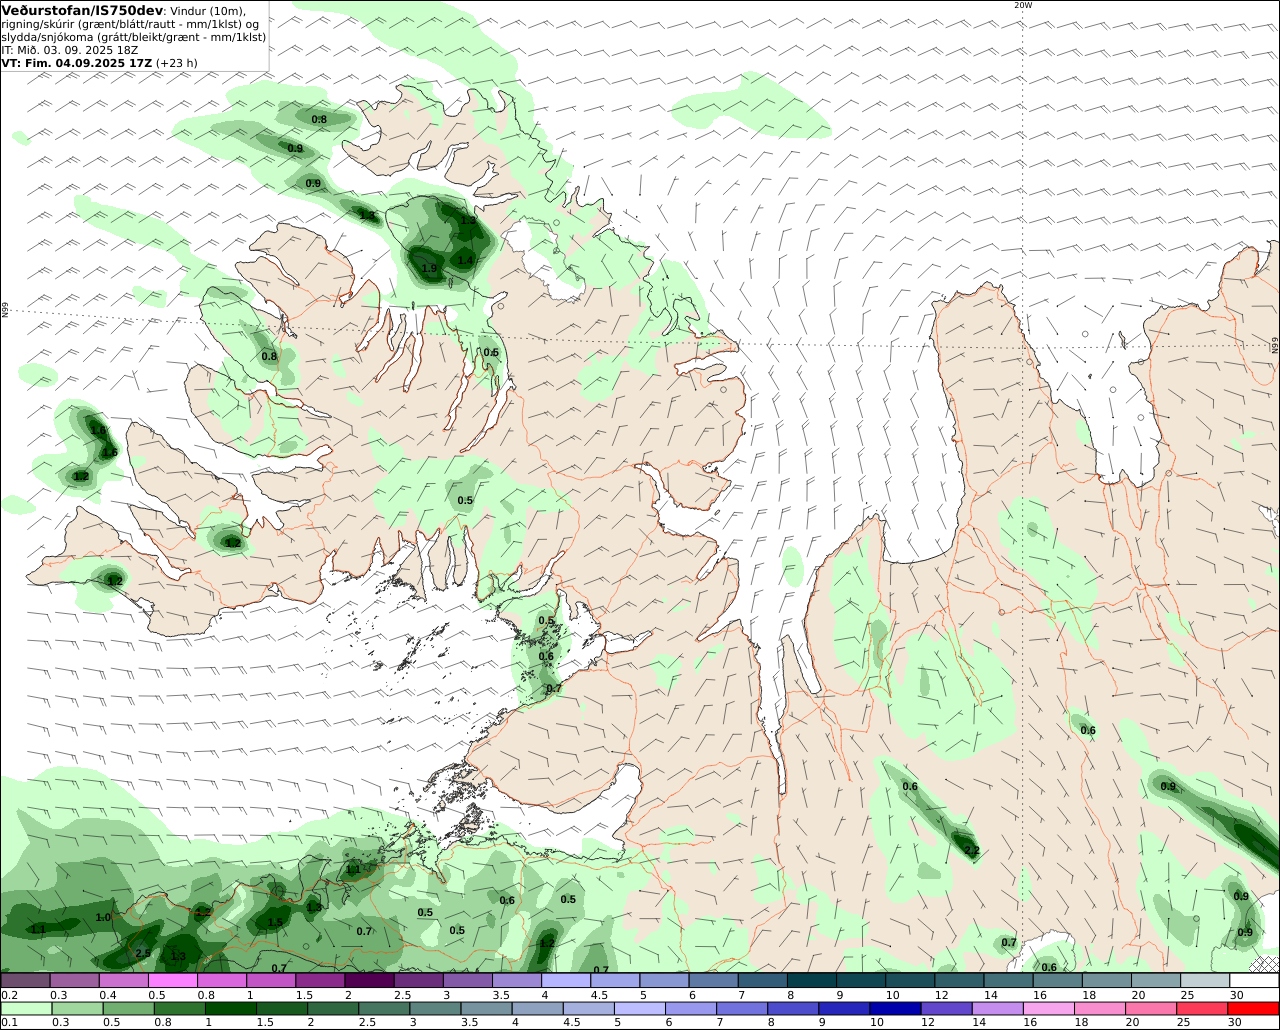Click lower legend darkest green swatch between 1 and 1.5

(231, 1009)
